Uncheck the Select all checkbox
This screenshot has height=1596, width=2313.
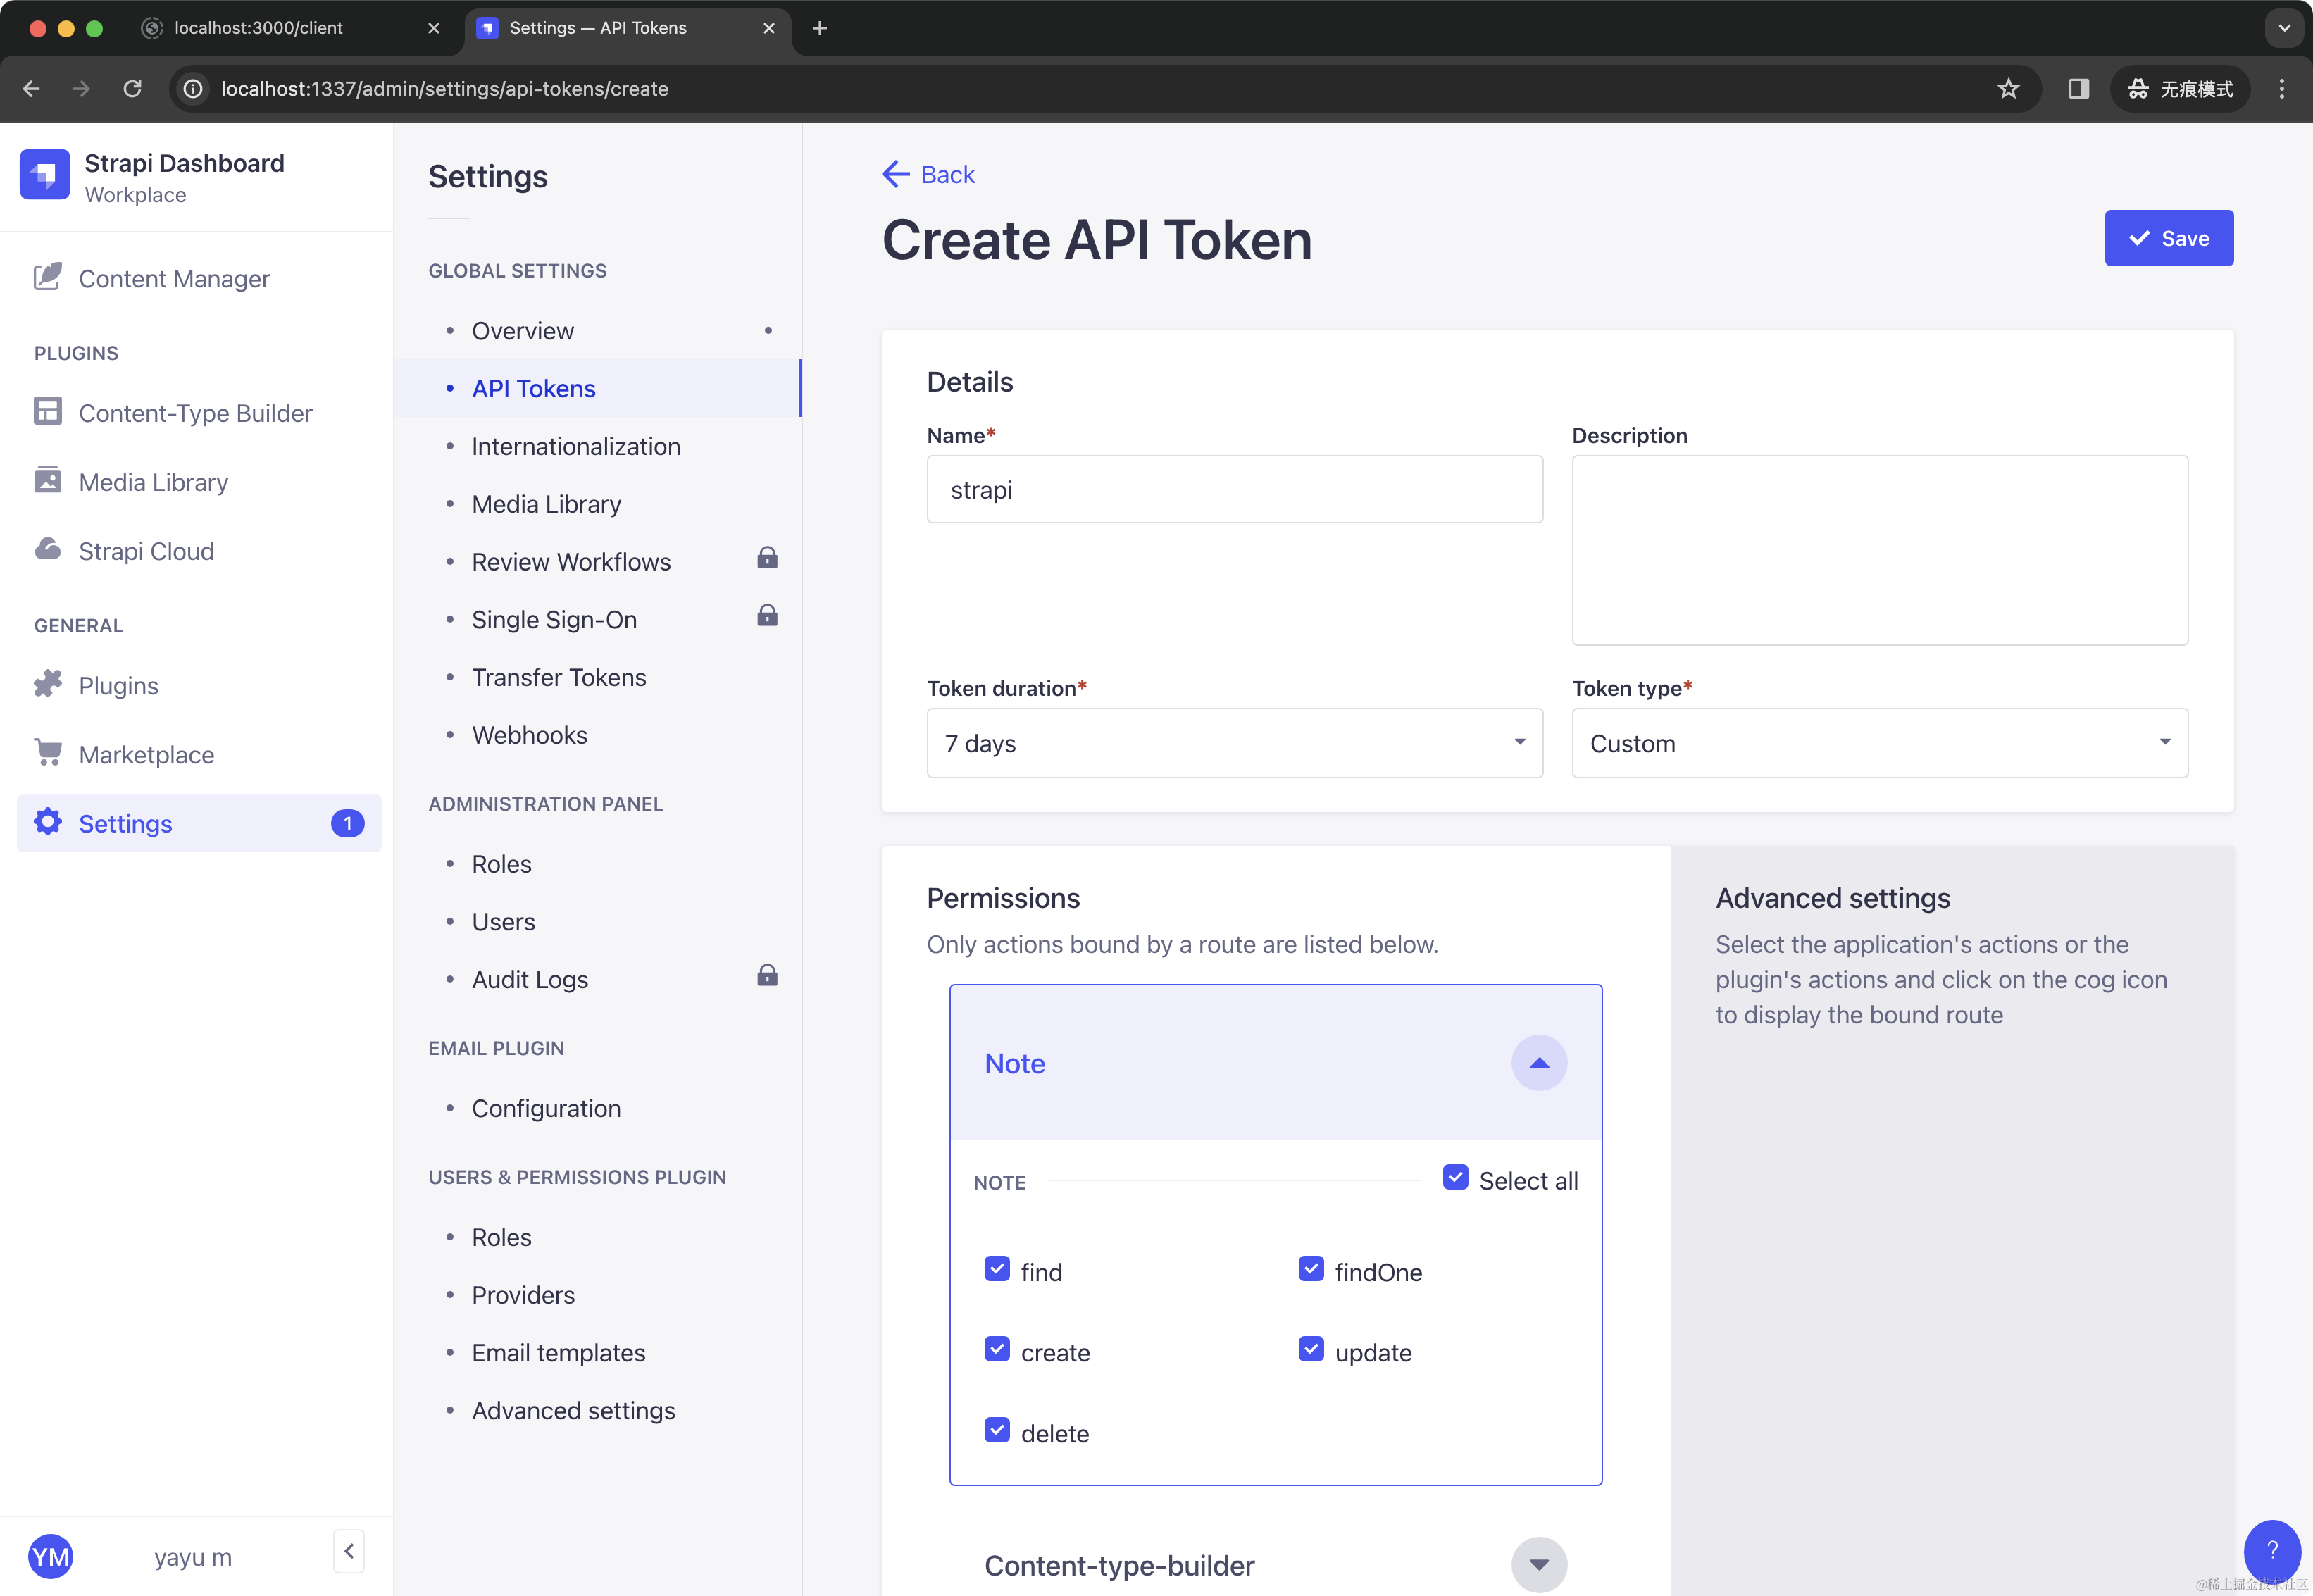click(x=1455, y=1178)
